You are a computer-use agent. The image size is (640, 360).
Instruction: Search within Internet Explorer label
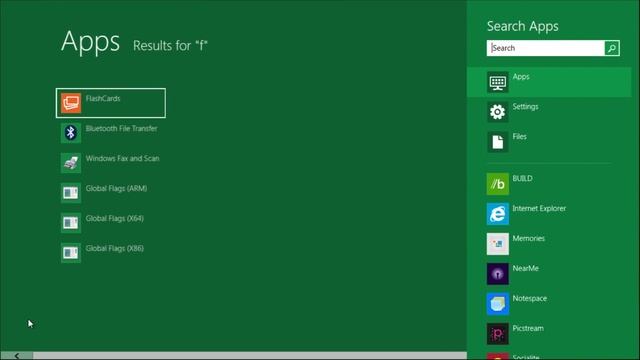[x=539, y=209]
